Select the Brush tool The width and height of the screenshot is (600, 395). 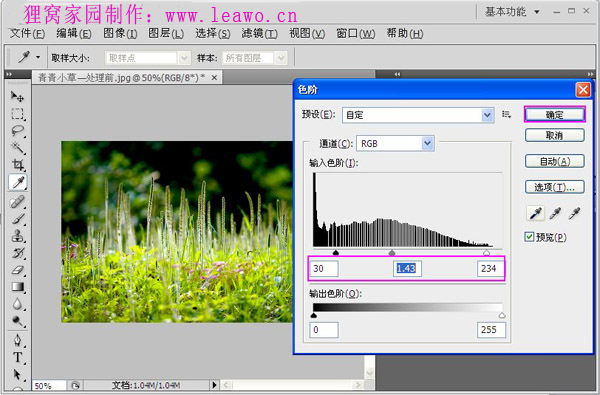point(17,219)
